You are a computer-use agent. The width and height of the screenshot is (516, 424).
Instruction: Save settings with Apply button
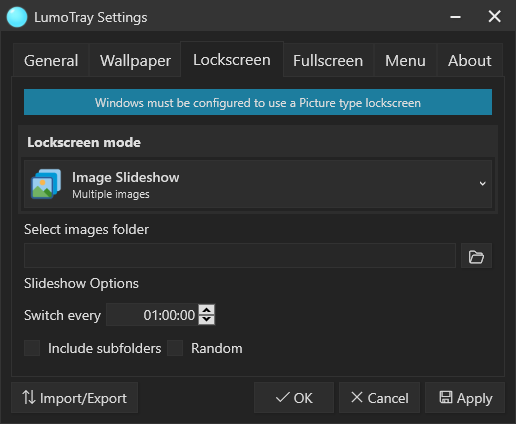pyautogui.click(x=465, y=398)
